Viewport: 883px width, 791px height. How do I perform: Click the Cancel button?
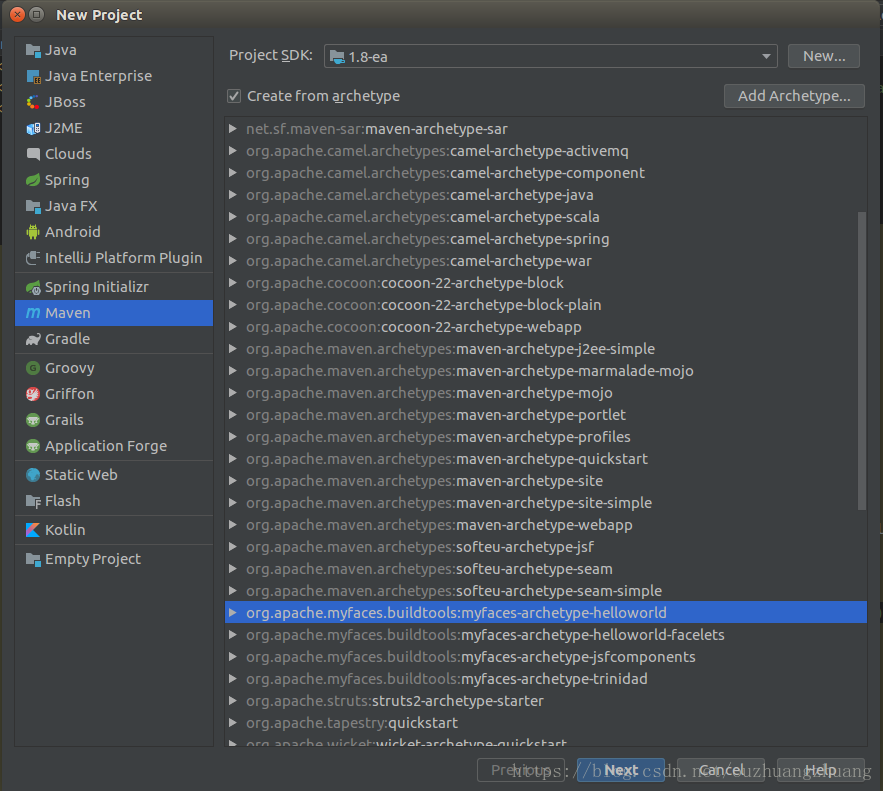click(x=721, y=770)
